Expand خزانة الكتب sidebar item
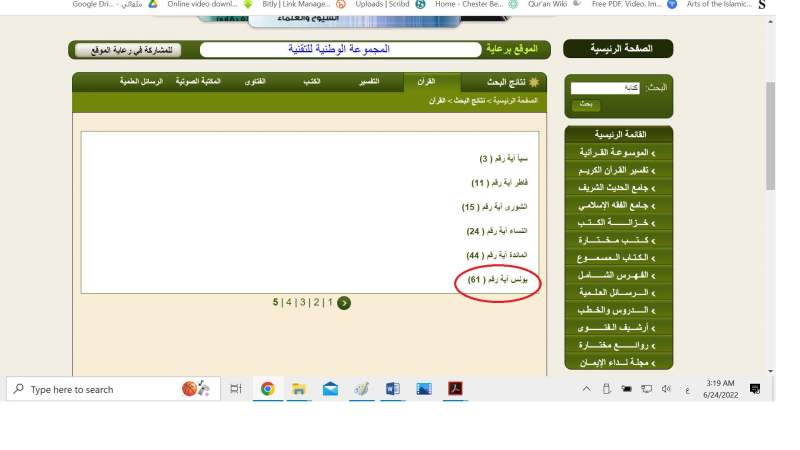This screenshot has width=800, height=450. (618, 223)
